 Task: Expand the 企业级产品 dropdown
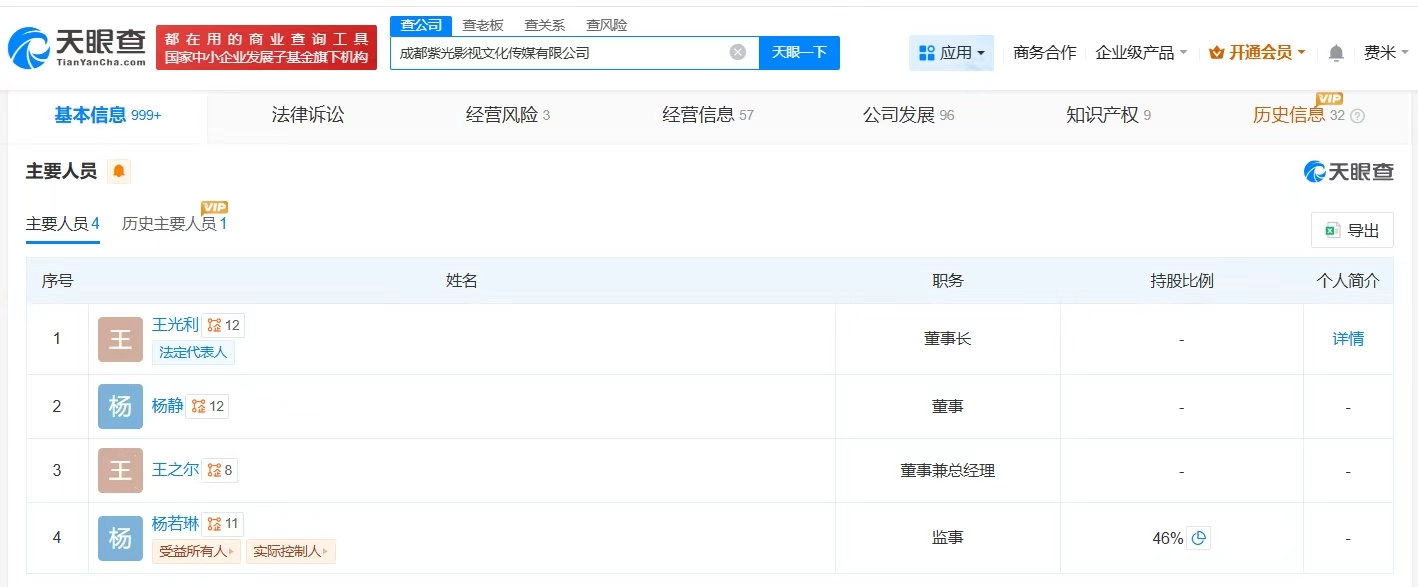[x=1141, y=53]
